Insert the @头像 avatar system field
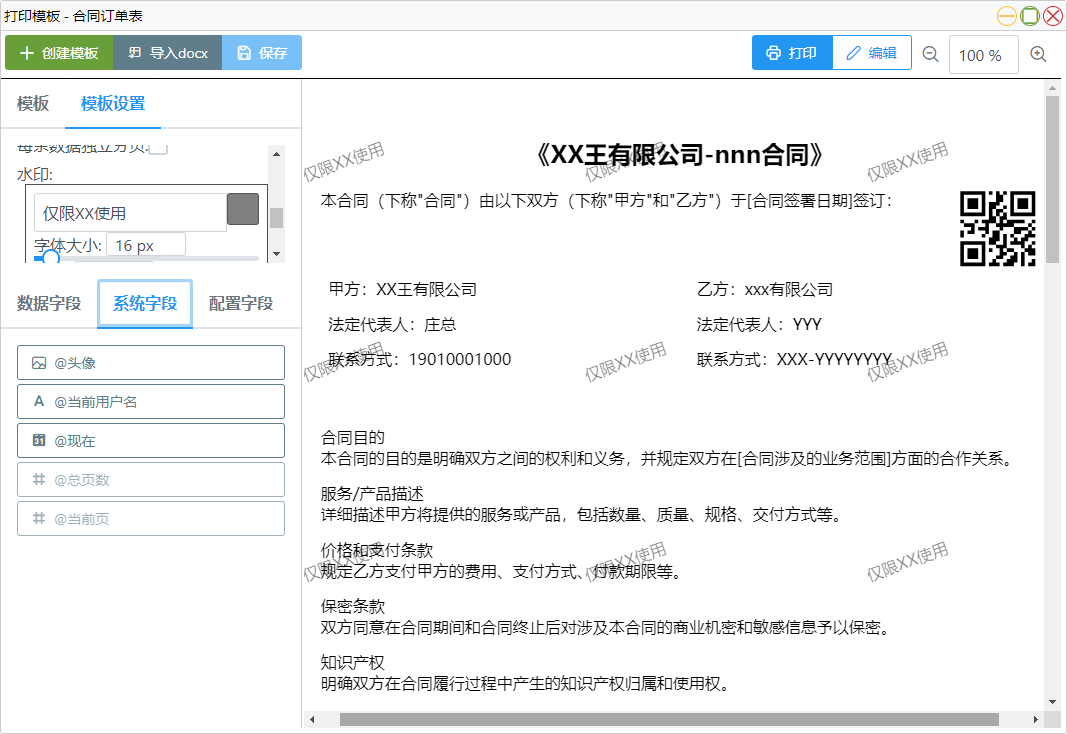The width and height of the screenshot is (1067, 734). click(x=151, y=363)
